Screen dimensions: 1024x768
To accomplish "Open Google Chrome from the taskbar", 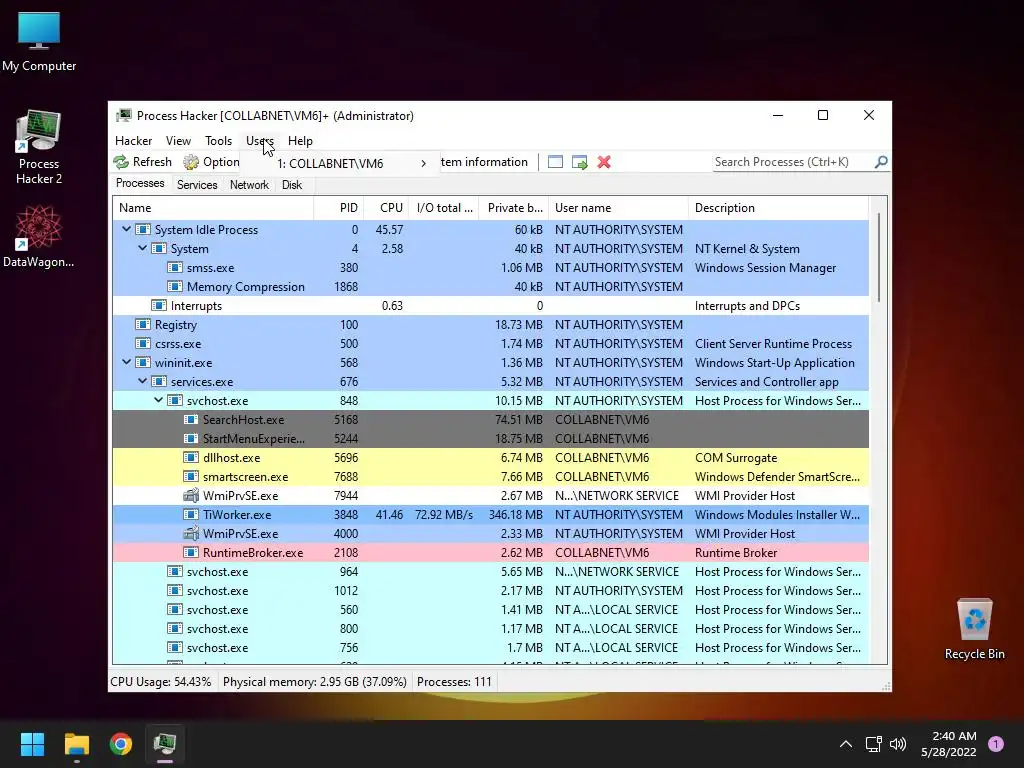I will 121,744.
